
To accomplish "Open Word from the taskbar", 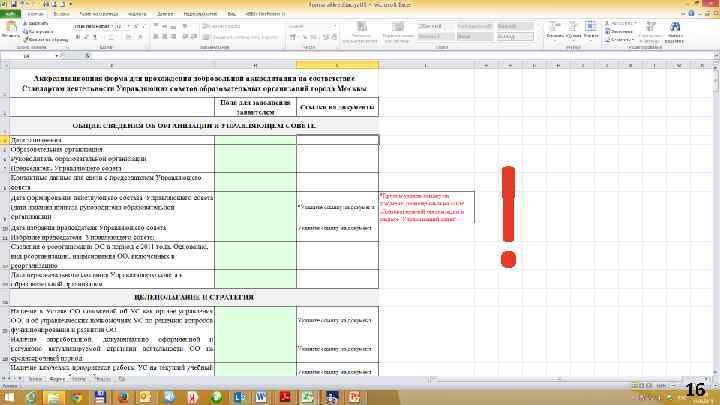I will pos(260,397).
